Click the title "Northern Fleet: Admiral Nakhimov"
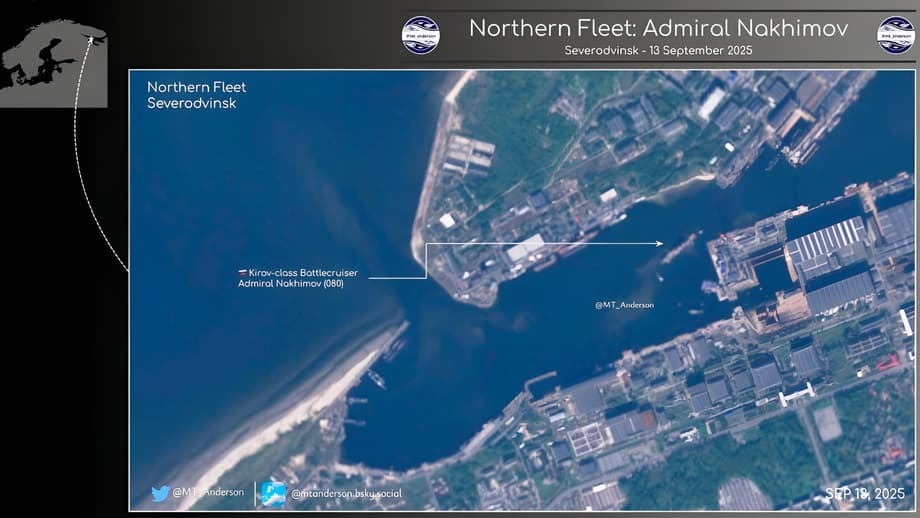Screen dimensions: 920x518 point(658,28)
